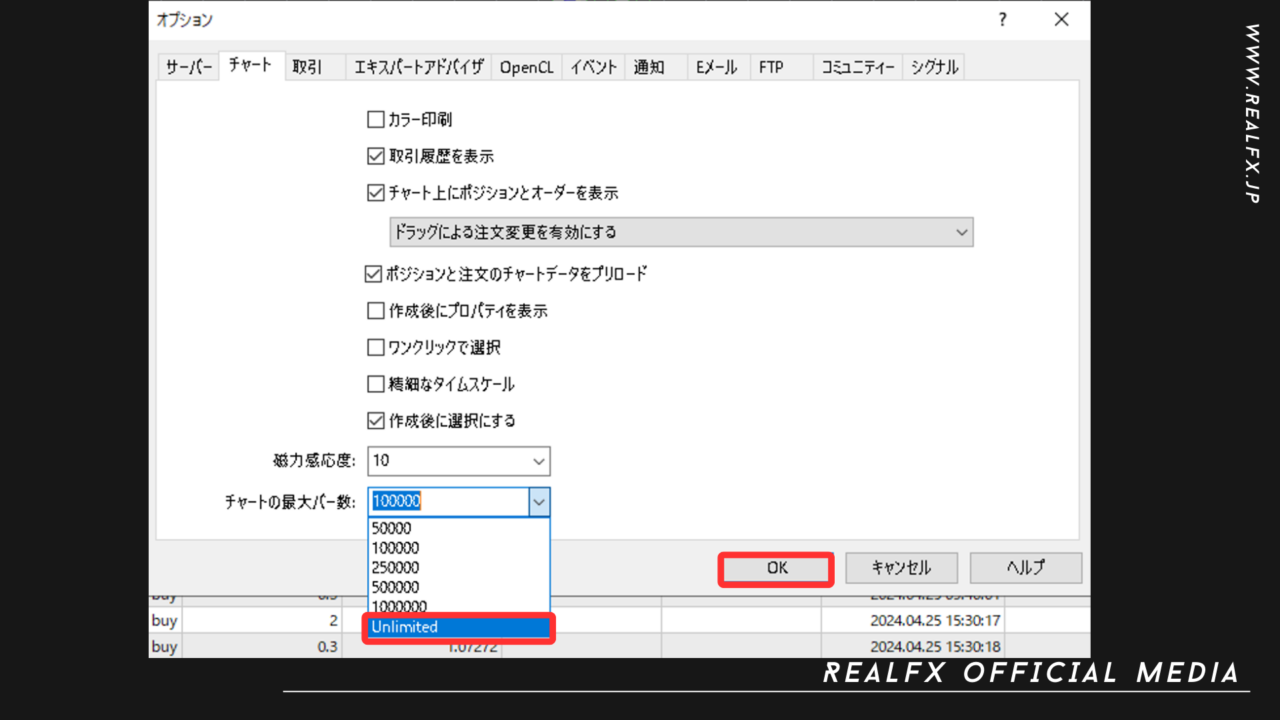Collapse the チャートの最大バー数 dropdown arrow
The width and height of the screenshot is (1280, 720).
540,501
